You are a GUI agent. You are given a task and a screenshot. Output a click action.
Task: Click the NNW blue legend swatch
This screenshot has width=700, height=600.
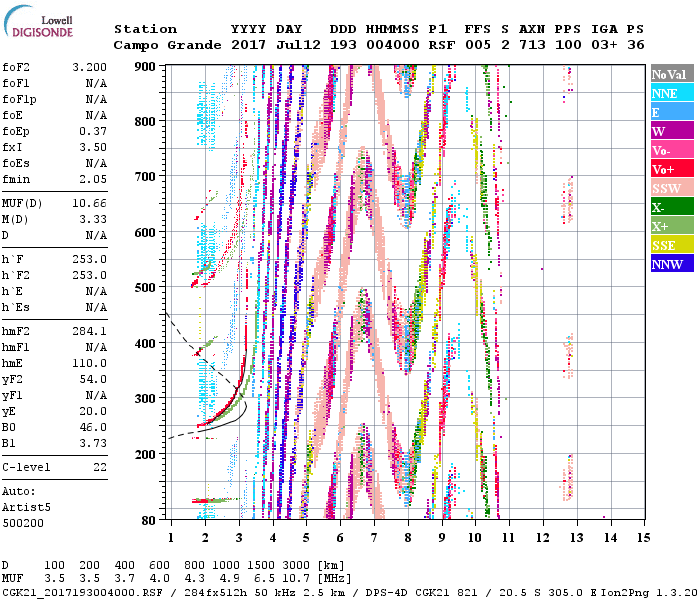[670, 264]
